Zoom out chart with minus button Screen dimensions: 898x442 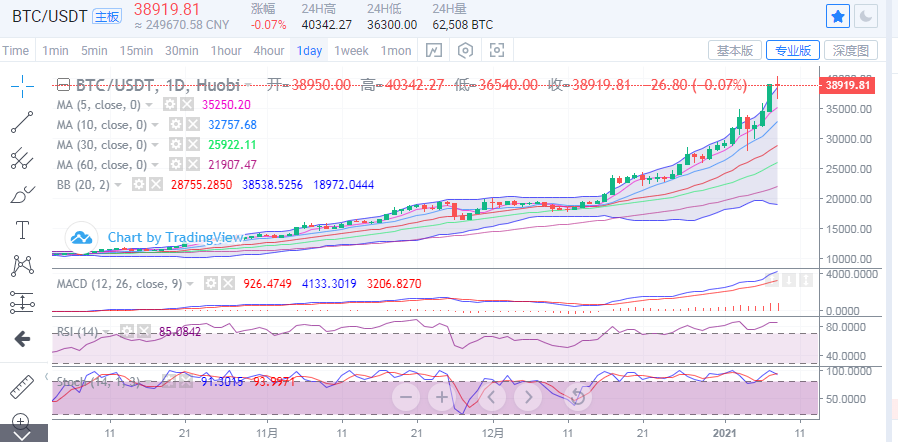[406, 397]
